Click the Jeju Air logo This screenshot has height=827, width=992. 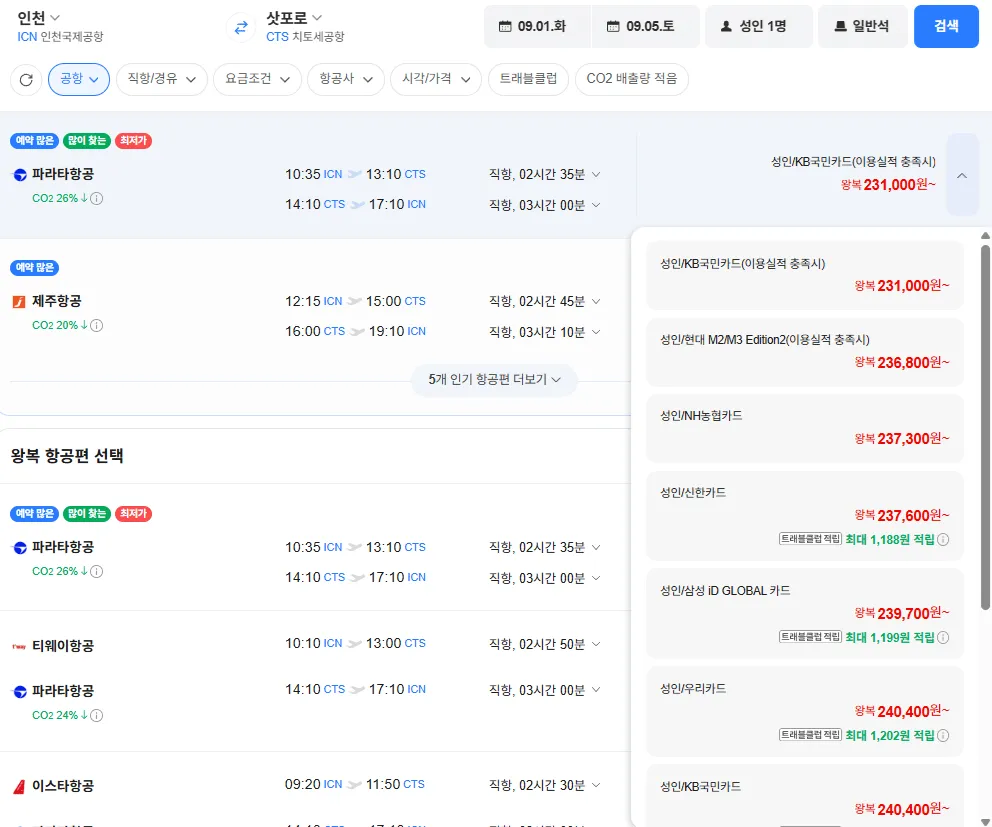[x=19, y=302]
